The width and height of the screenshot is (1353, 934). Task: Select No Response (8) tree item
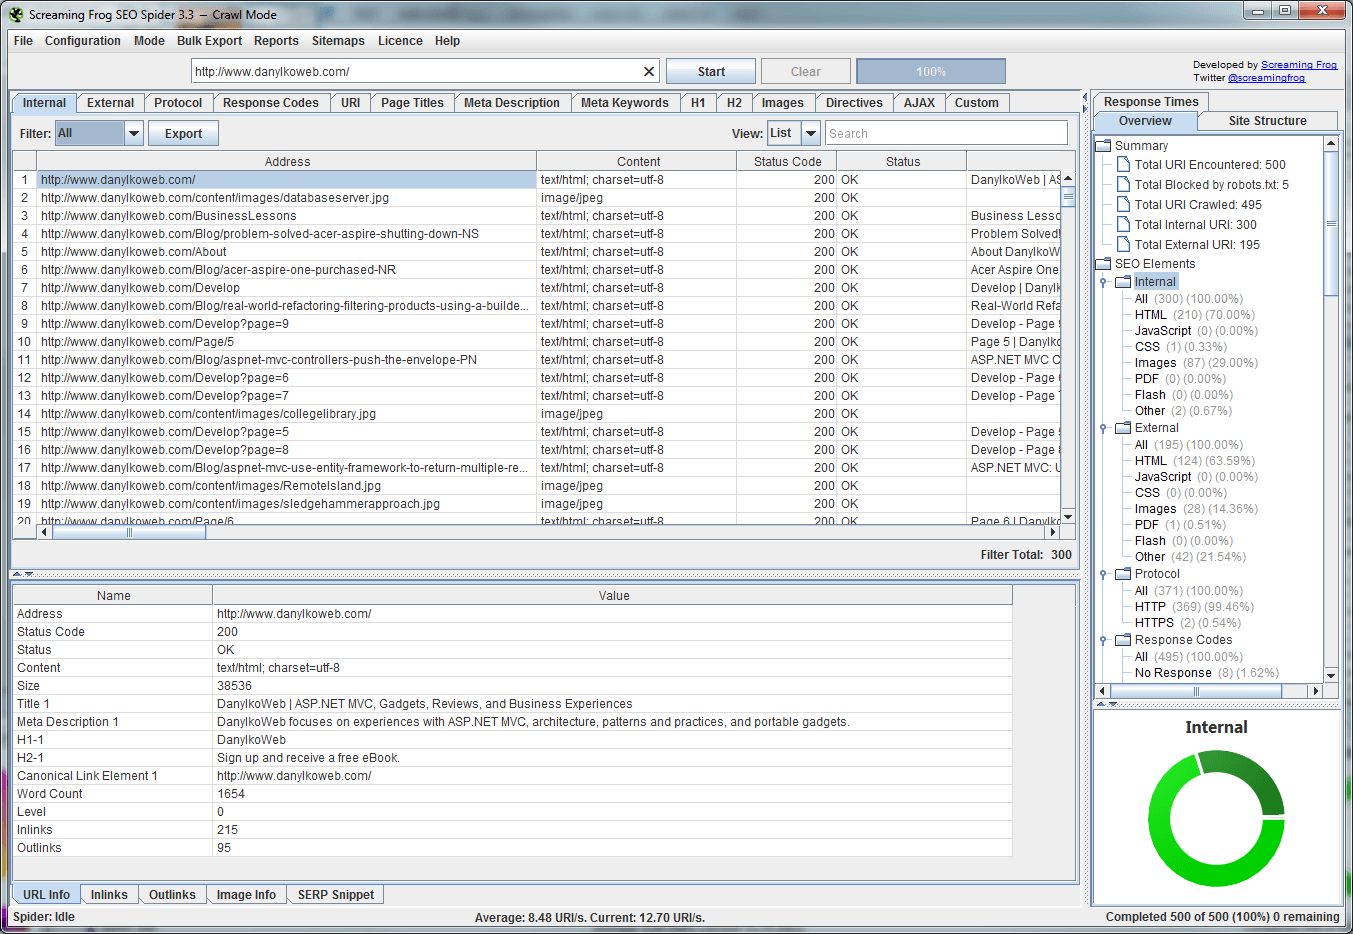point(1206,673)
